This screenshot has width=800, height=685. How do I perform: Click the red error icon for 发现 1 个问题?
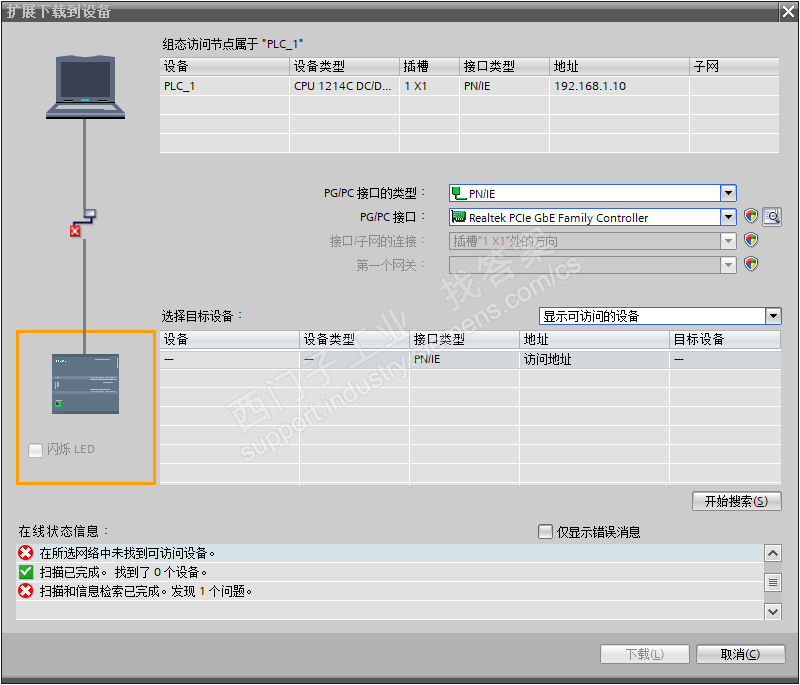click(26, 591)
